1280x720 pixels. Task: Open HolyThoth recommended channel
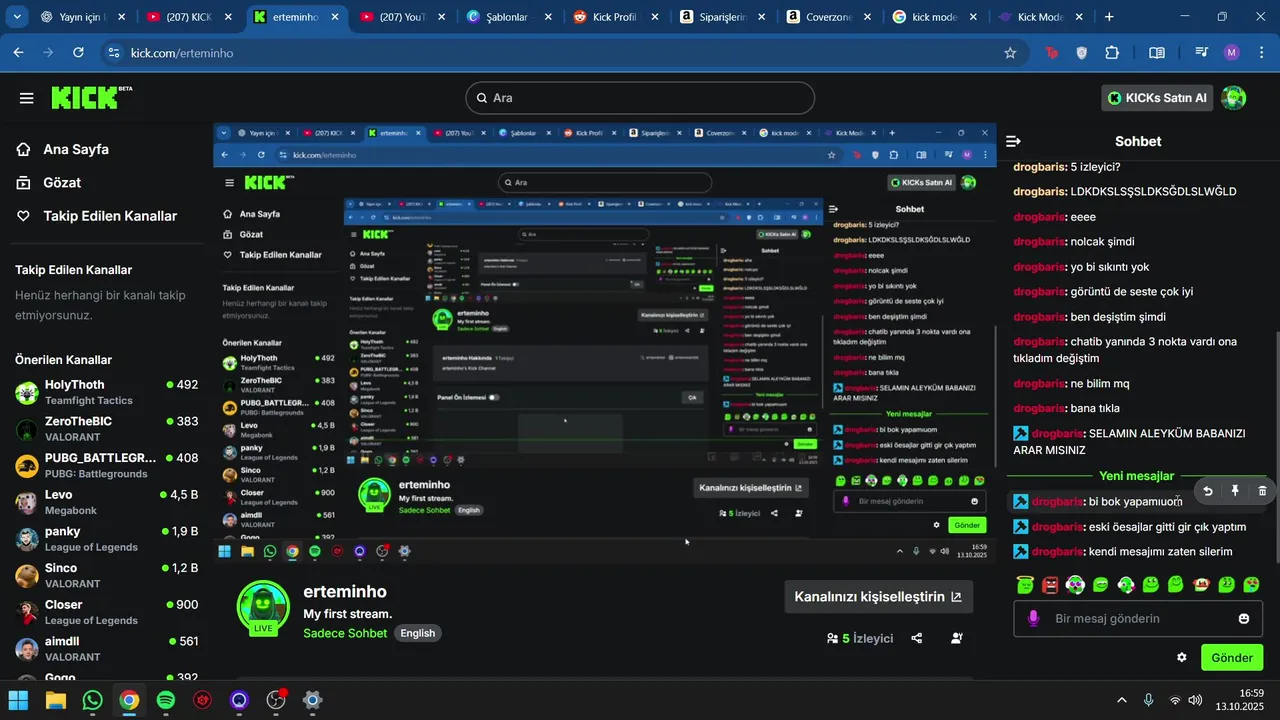[x=106, y=392]
